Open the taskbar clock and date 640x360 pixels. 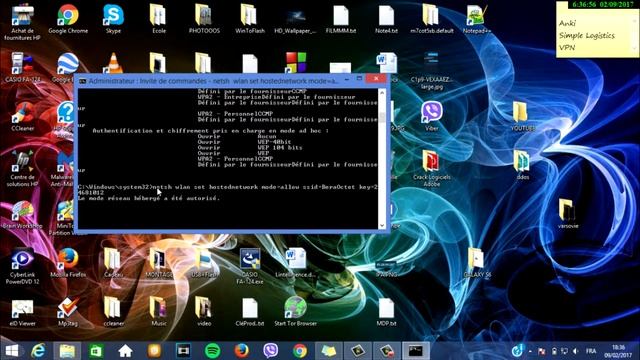[618, 351]
